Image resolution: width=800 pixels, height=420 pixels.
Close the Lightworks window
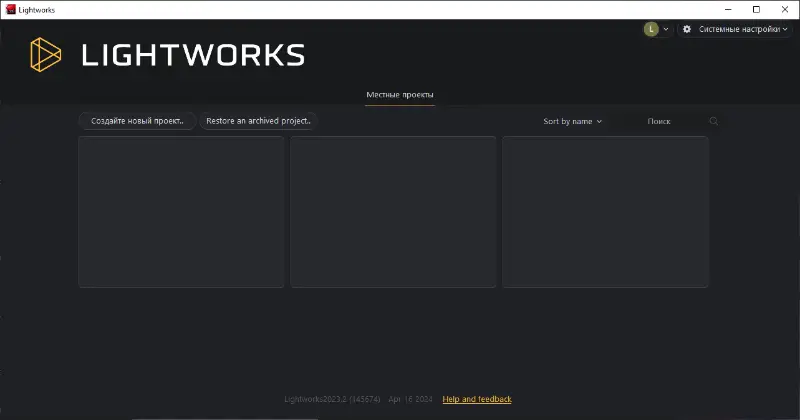785,9
